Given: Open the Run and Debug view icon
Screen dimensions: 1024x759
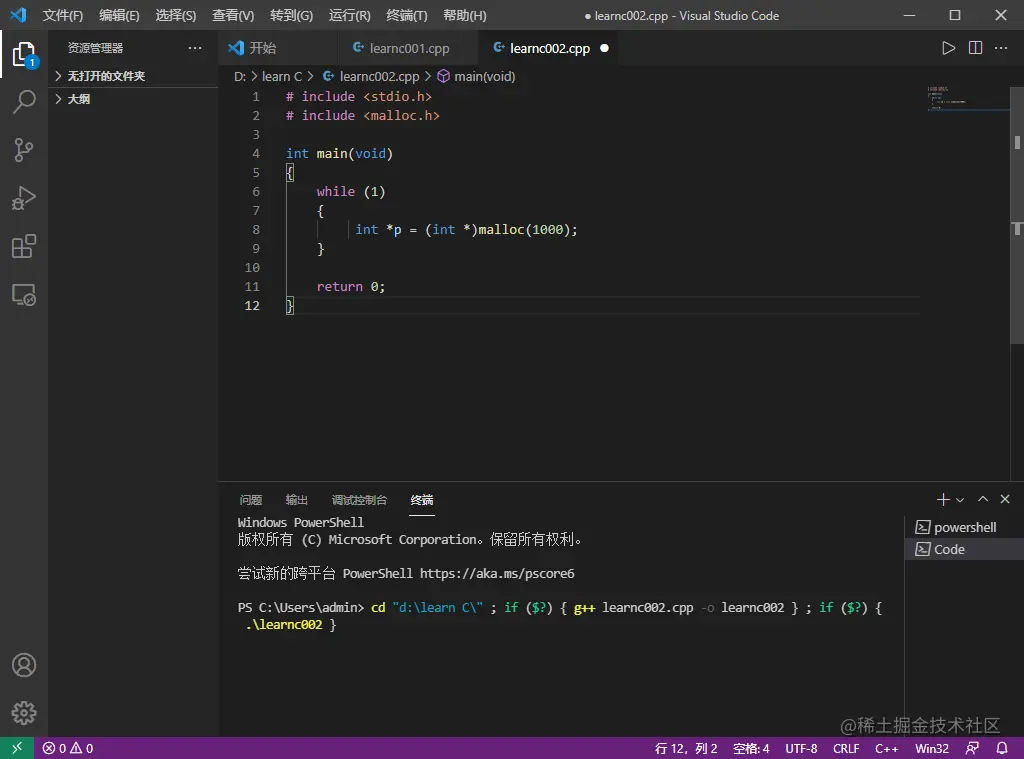Looking at the screenshot, I should click(24, 199).
